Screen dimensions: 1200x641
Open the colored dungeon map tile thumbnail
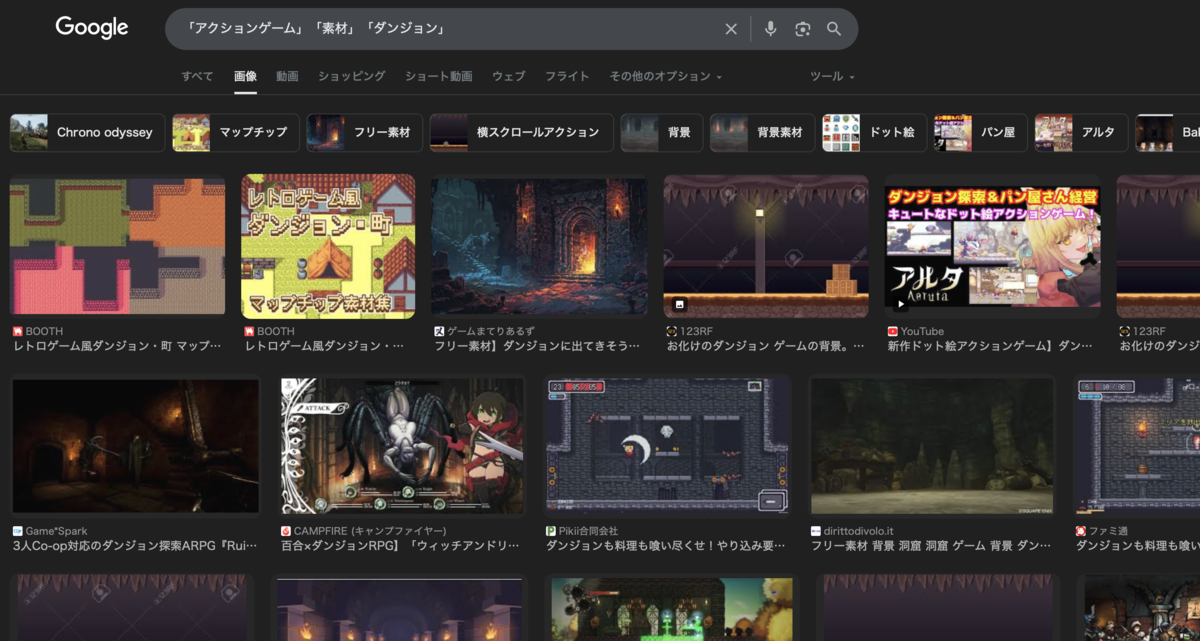click(118, 247)
